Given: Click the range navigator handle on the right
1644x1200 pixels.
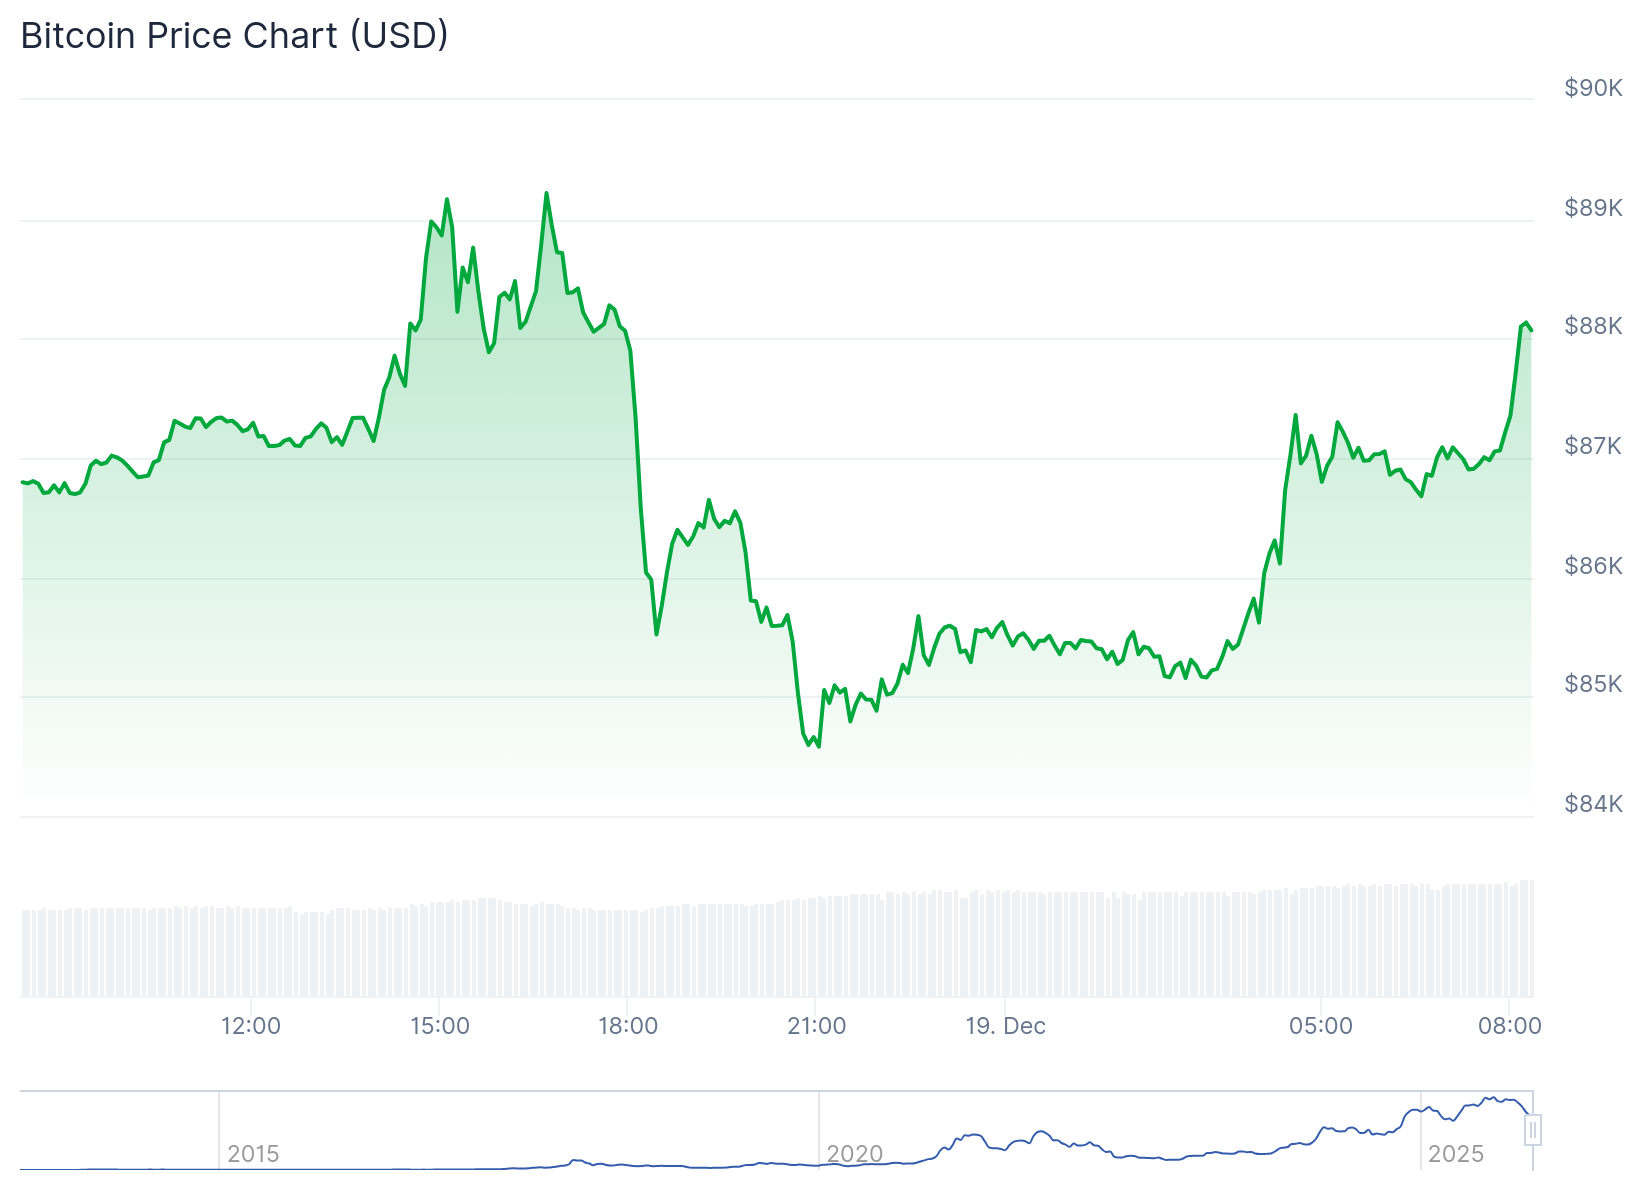Looking at the screenshot, I should tap(1533, 1131).
